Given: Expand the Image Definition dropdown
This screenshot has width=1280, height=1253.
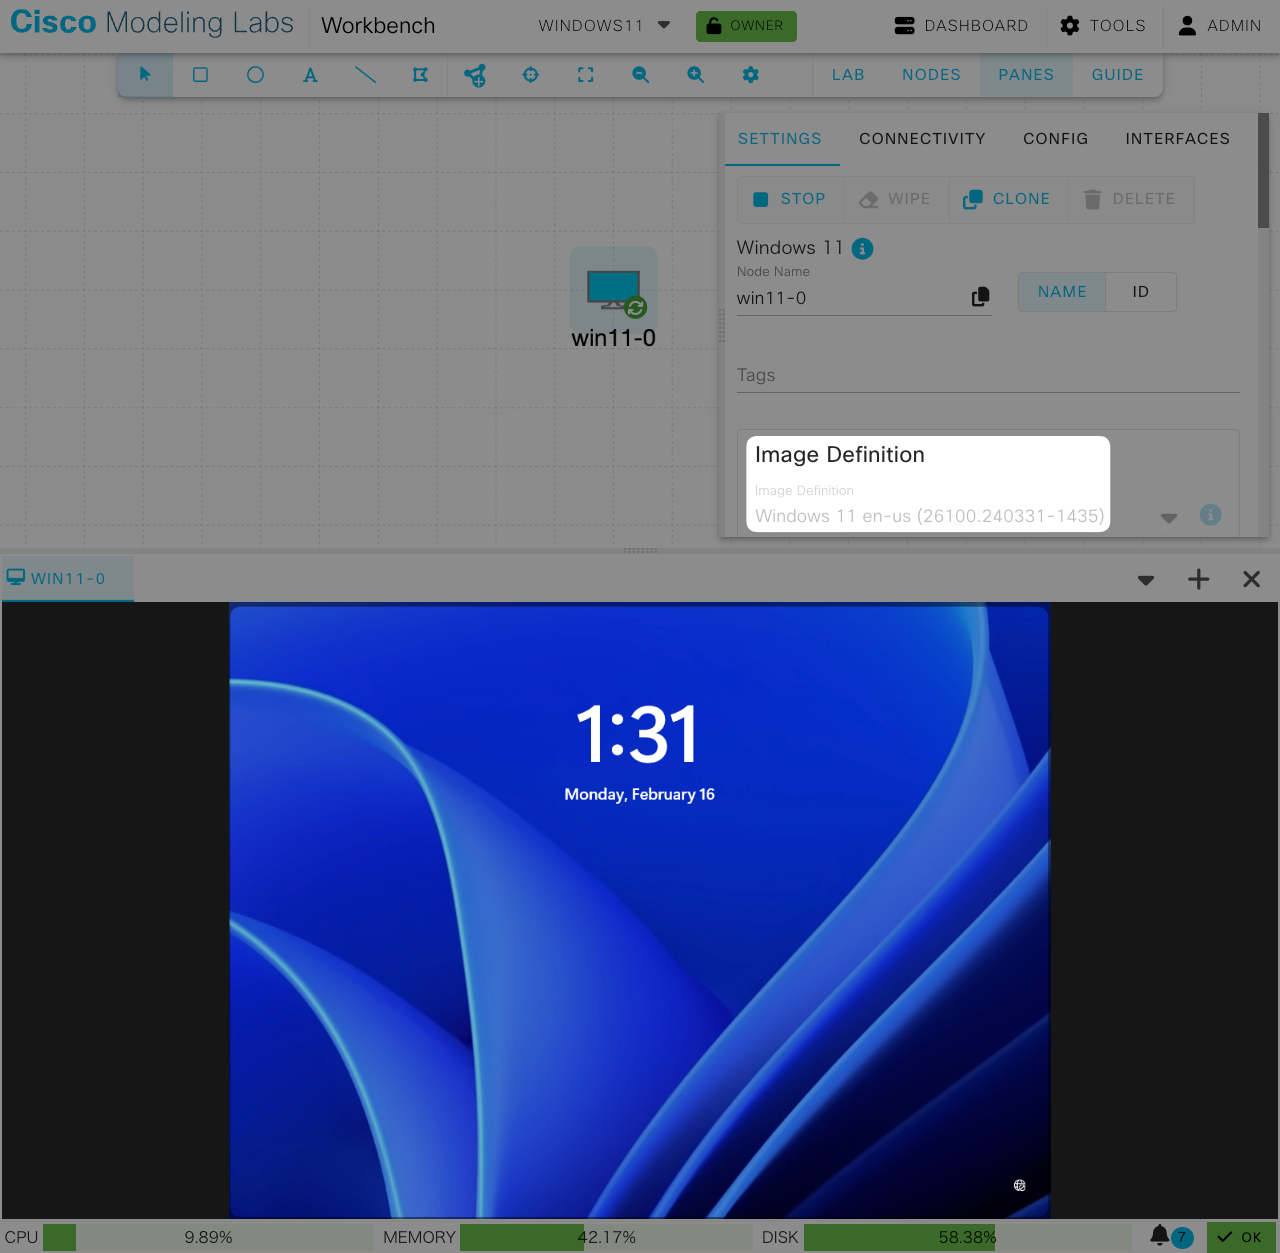Looking at the screenshot, I should 1168,518.
